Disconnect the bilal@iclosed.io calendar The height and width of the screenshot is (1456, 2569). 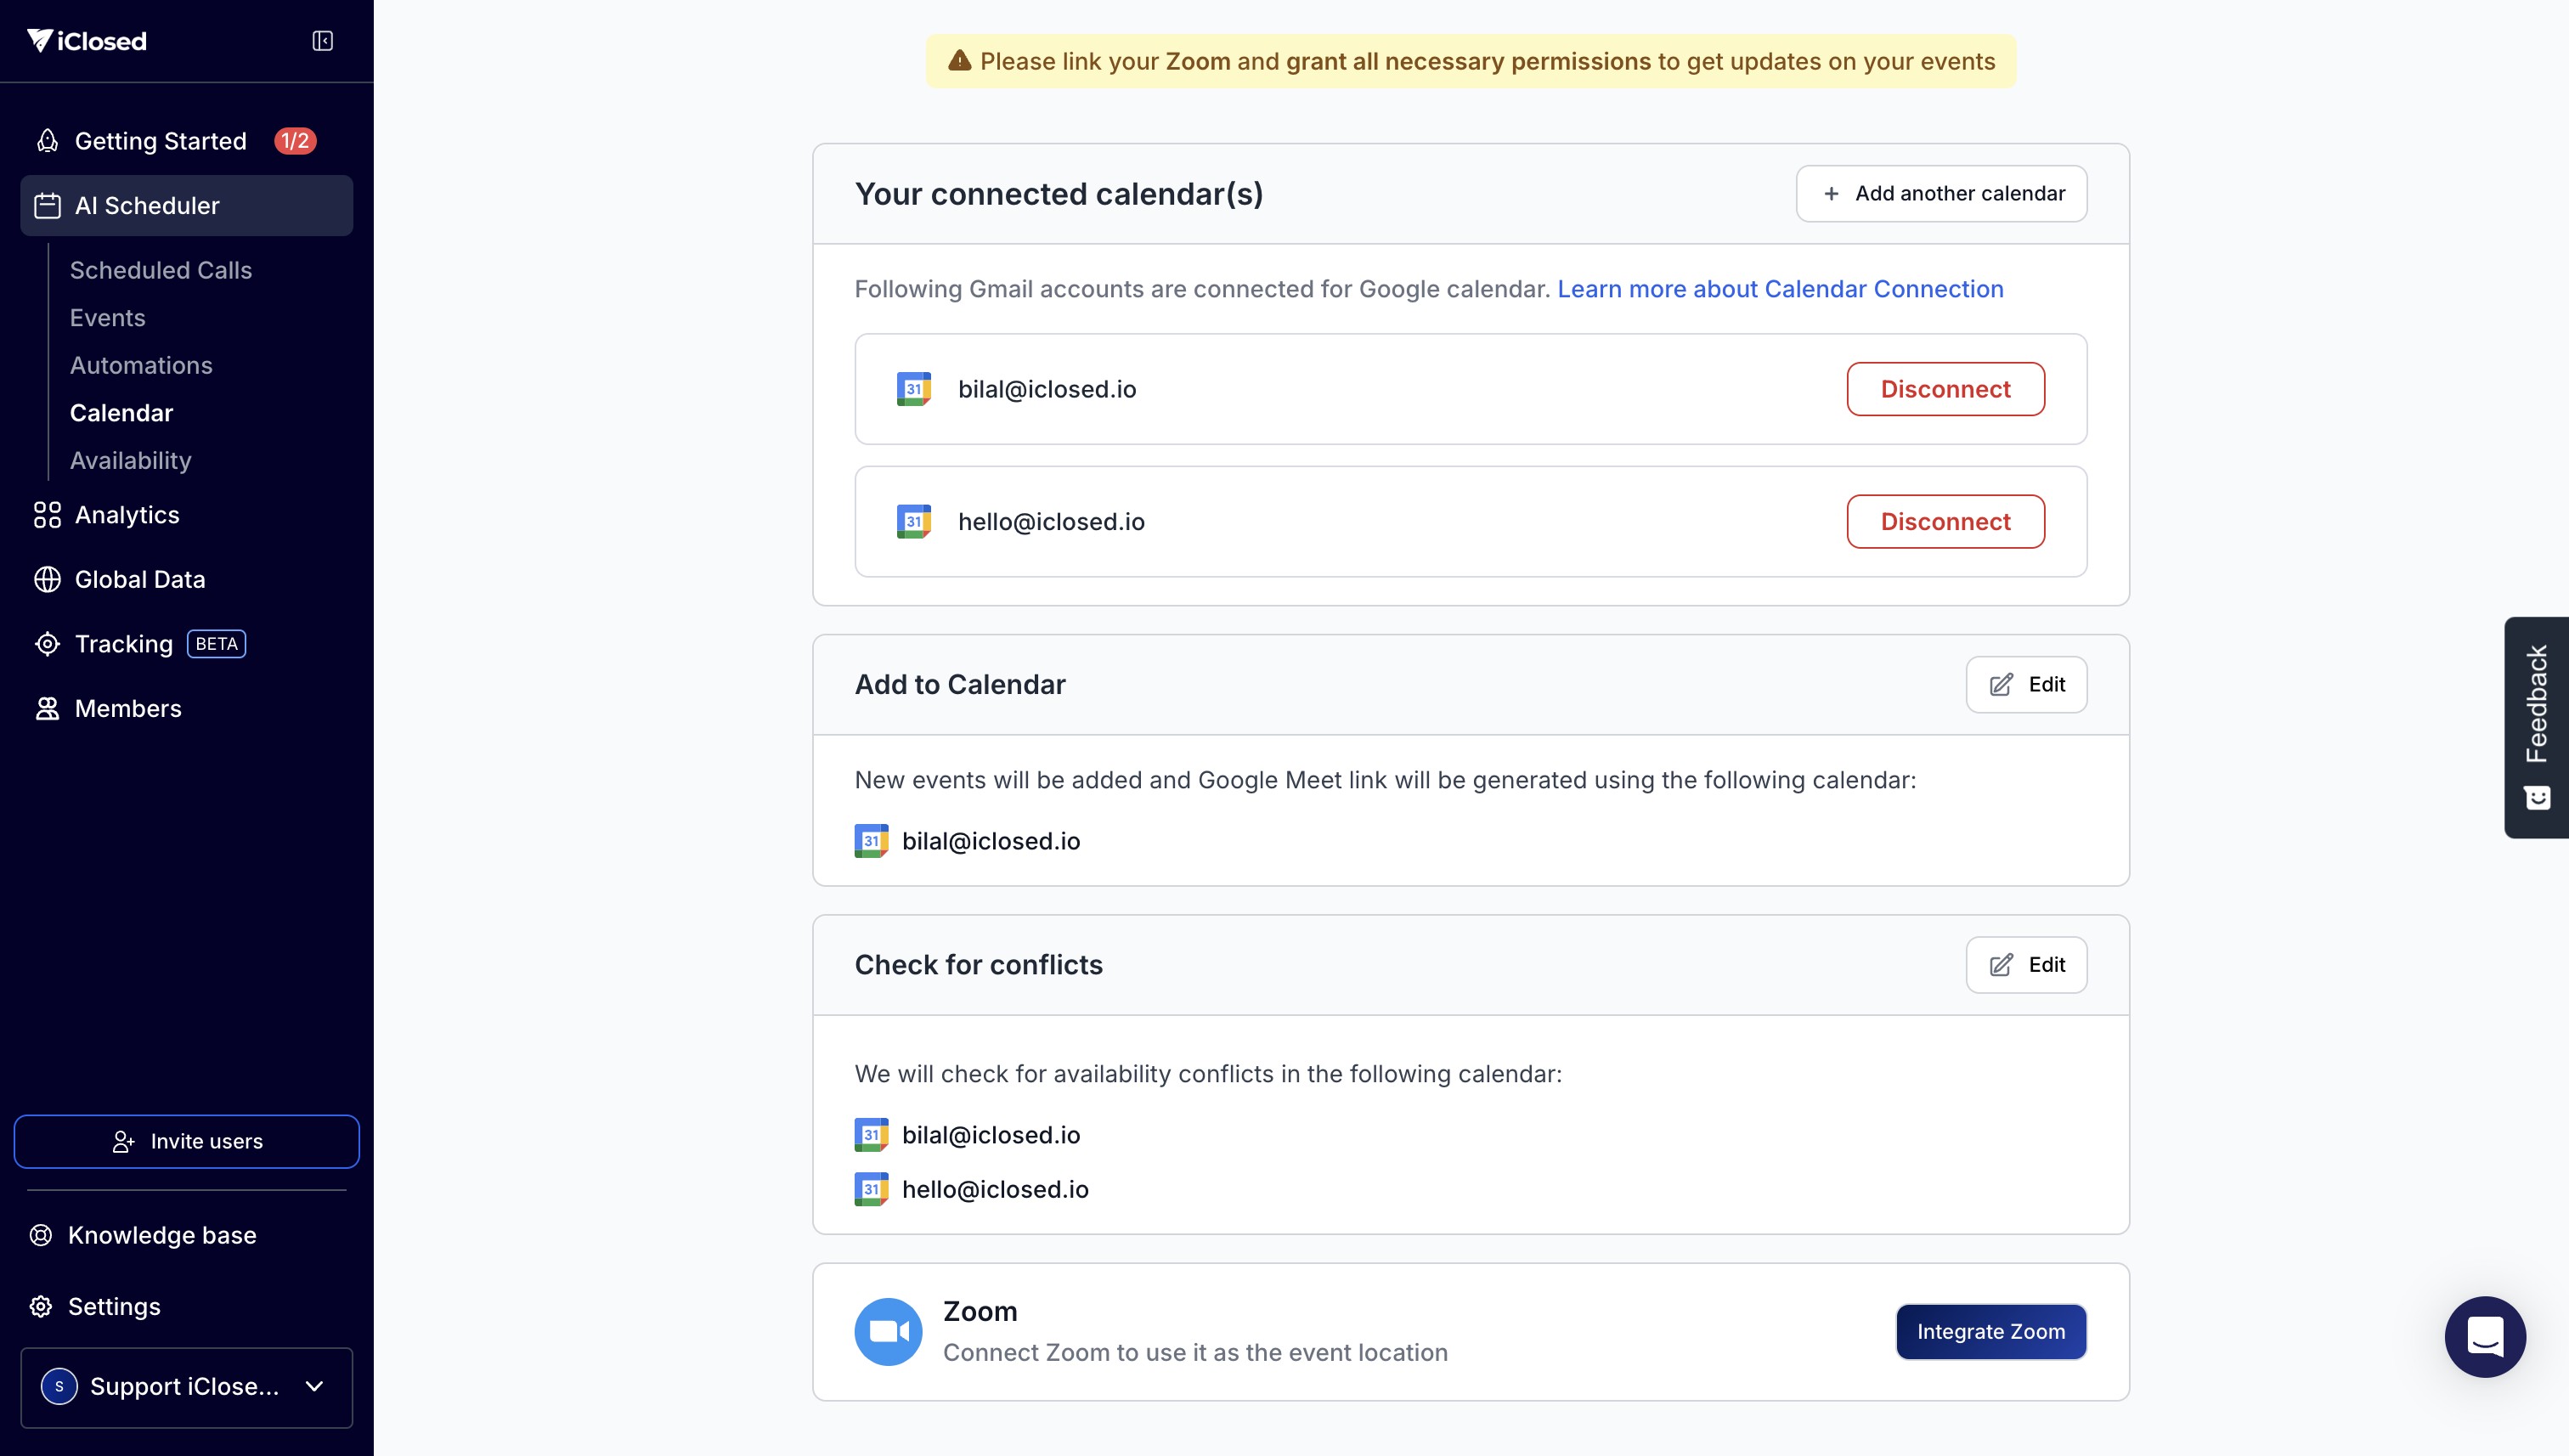(x=1945, y=389)
